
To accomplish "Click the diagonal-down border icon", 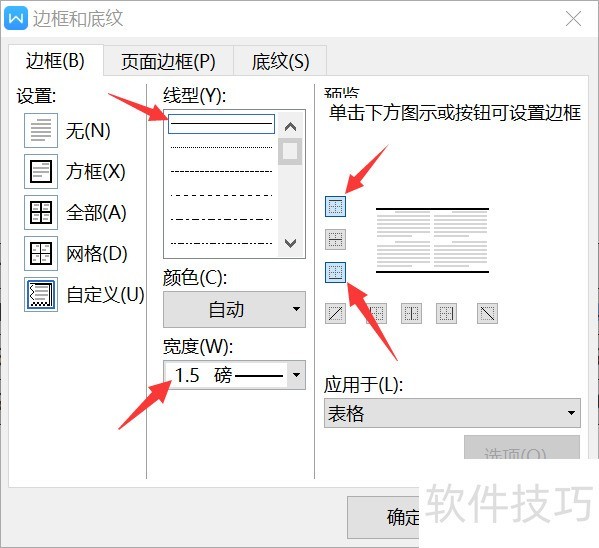I will (487, 313).
